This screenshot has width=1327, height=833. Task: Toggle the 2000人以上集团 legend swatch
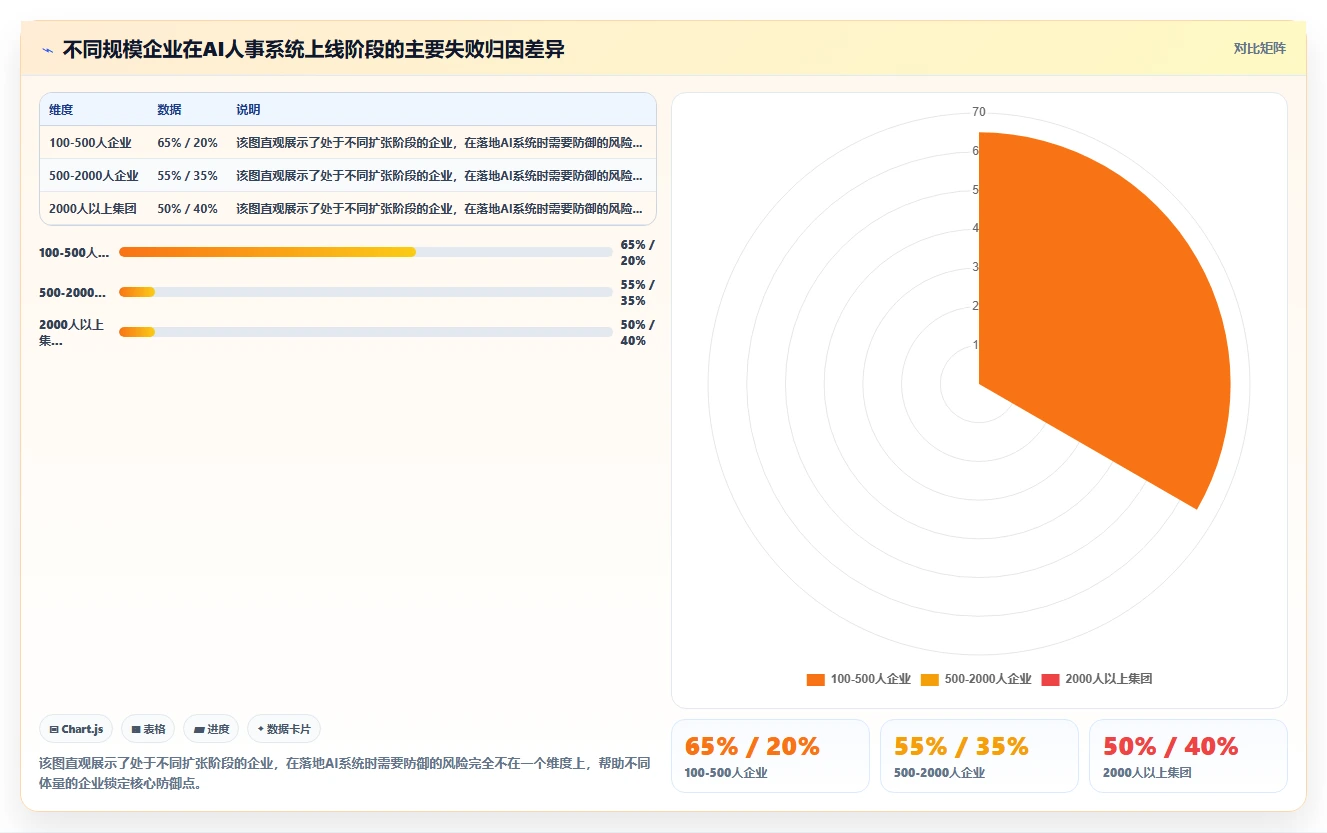1050,679
